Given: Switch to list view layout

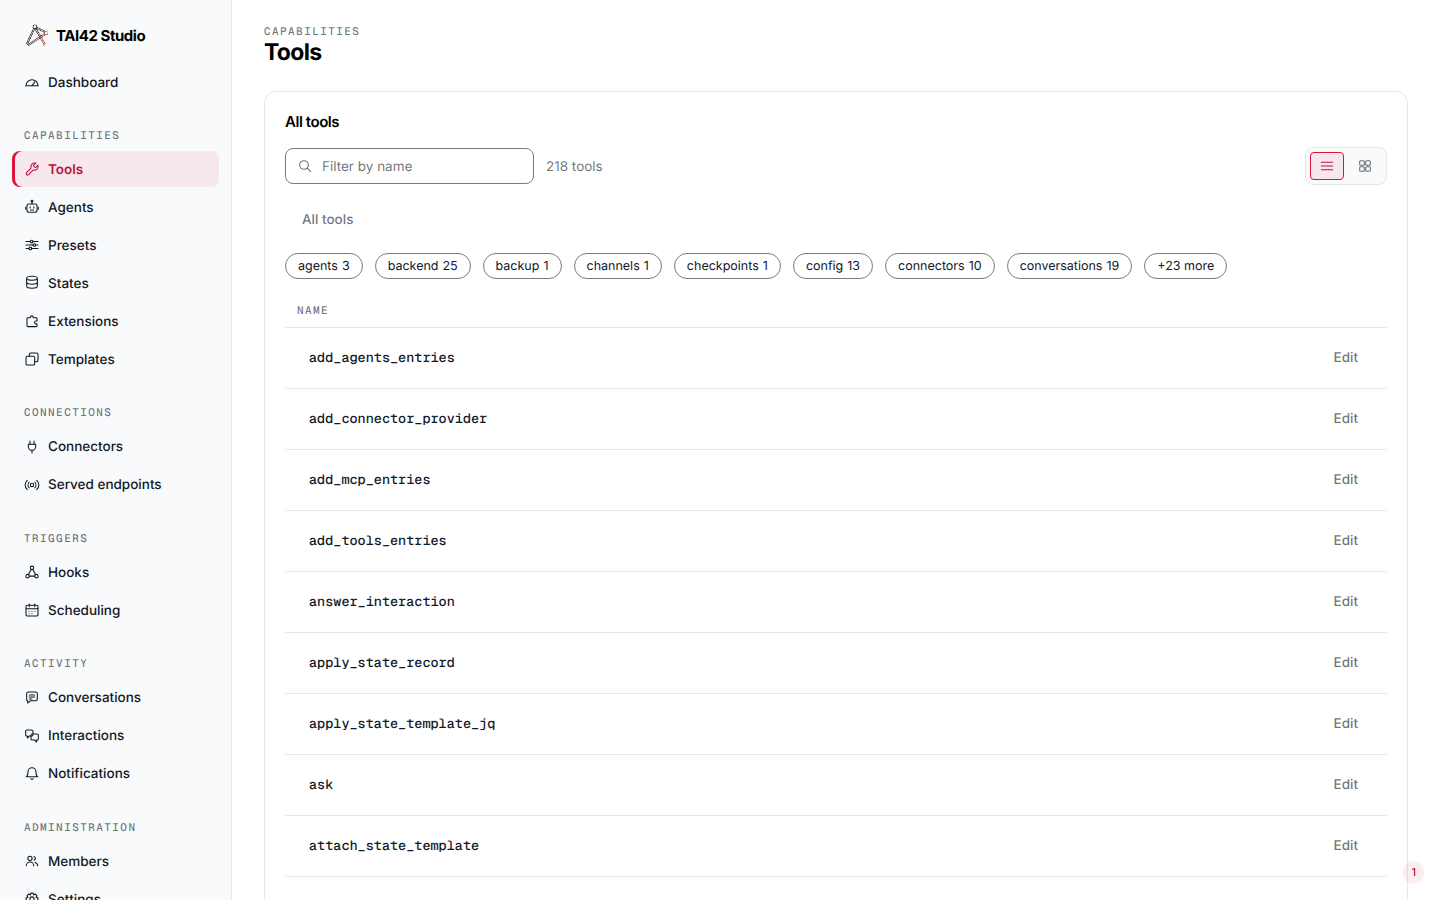Looking at the screenshot, I should [x=1327, y=166].
